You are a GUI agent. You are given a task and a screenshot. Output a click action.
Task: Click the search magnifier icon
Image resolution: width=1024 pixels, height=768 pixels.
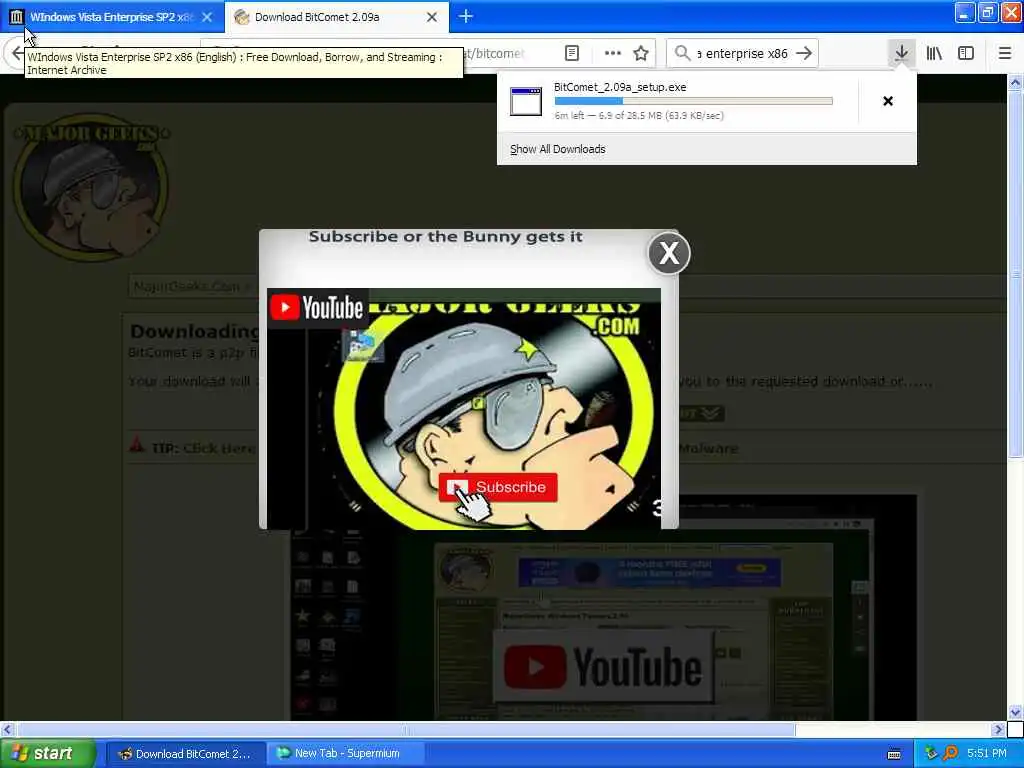click(x=682, y=53)
